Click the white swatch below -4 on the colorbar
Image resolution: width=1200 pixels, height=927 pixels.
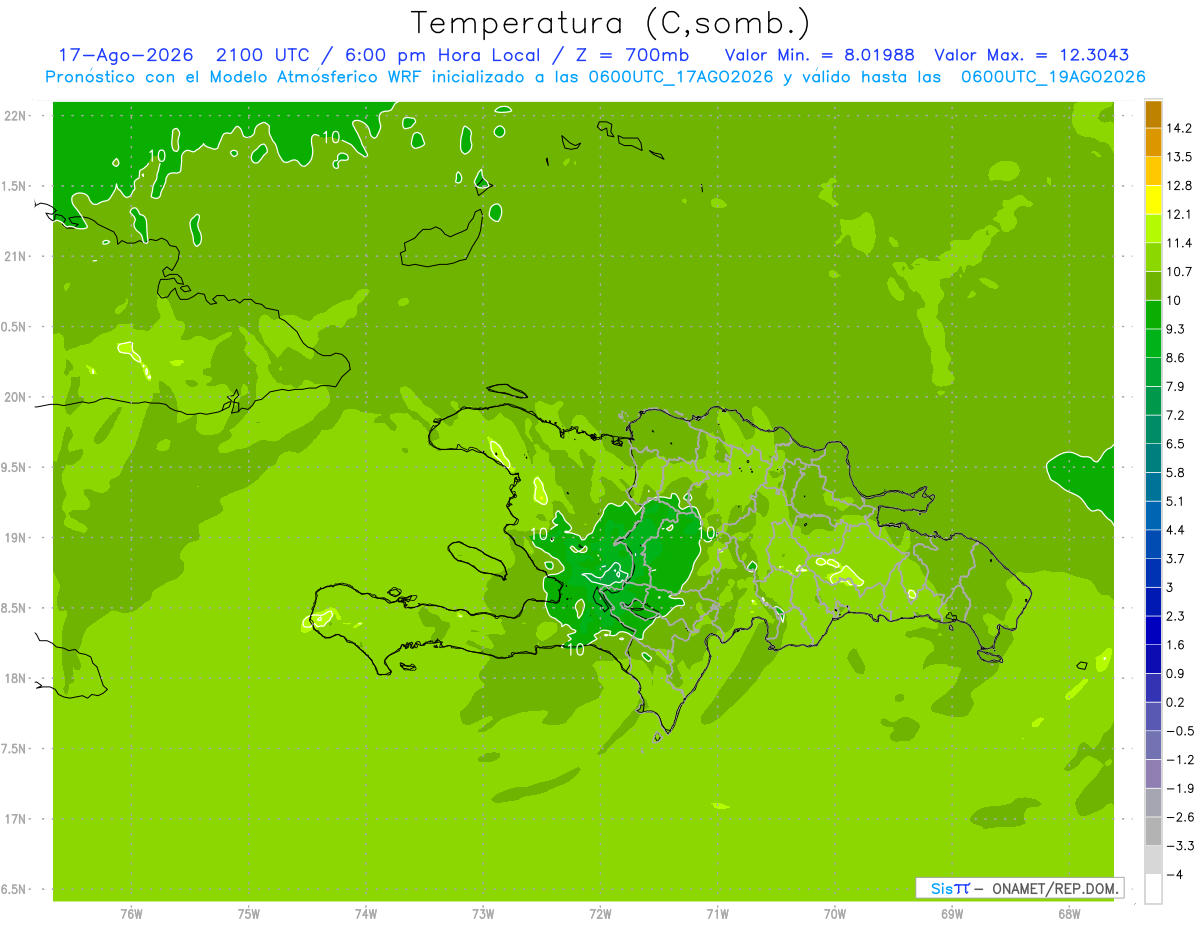(1153, 889)
